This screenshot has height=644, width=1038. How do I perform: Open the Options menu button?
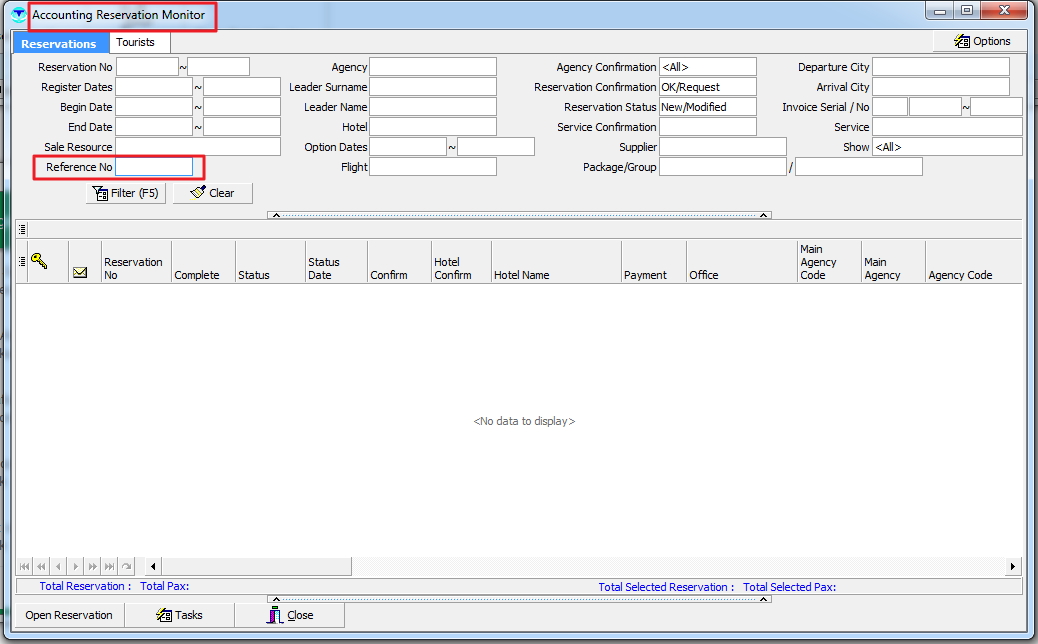tap(982, 41)
